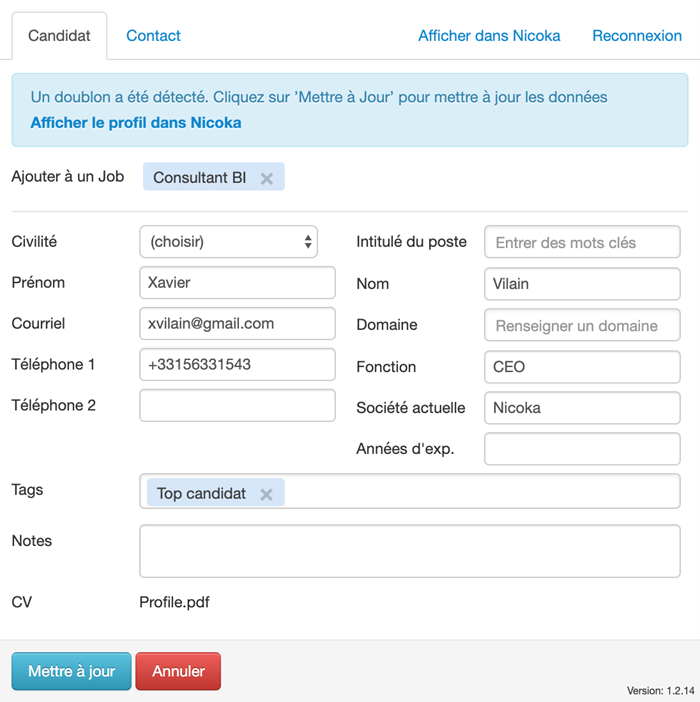700x702 pixels.
Task: Click the Notes text area
Action: point(410,551)
